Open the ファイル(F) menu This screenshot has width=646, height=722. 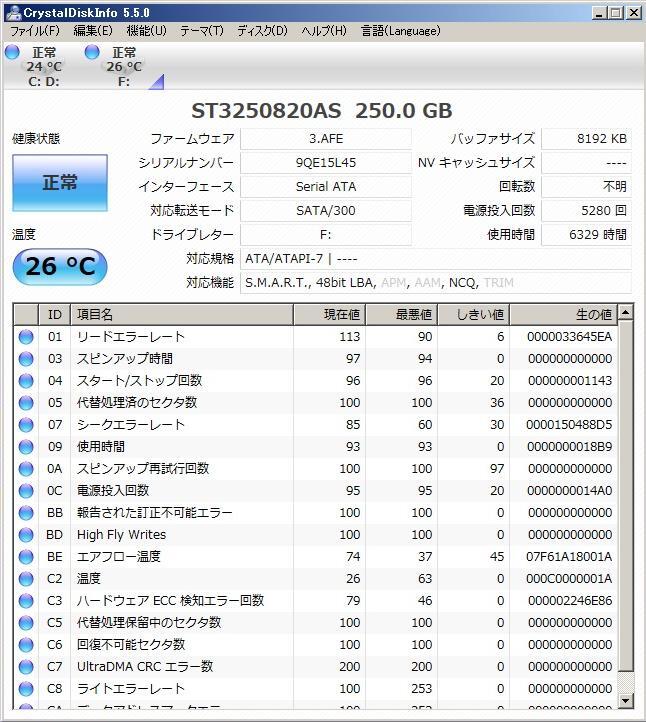(x=34, y=31)
